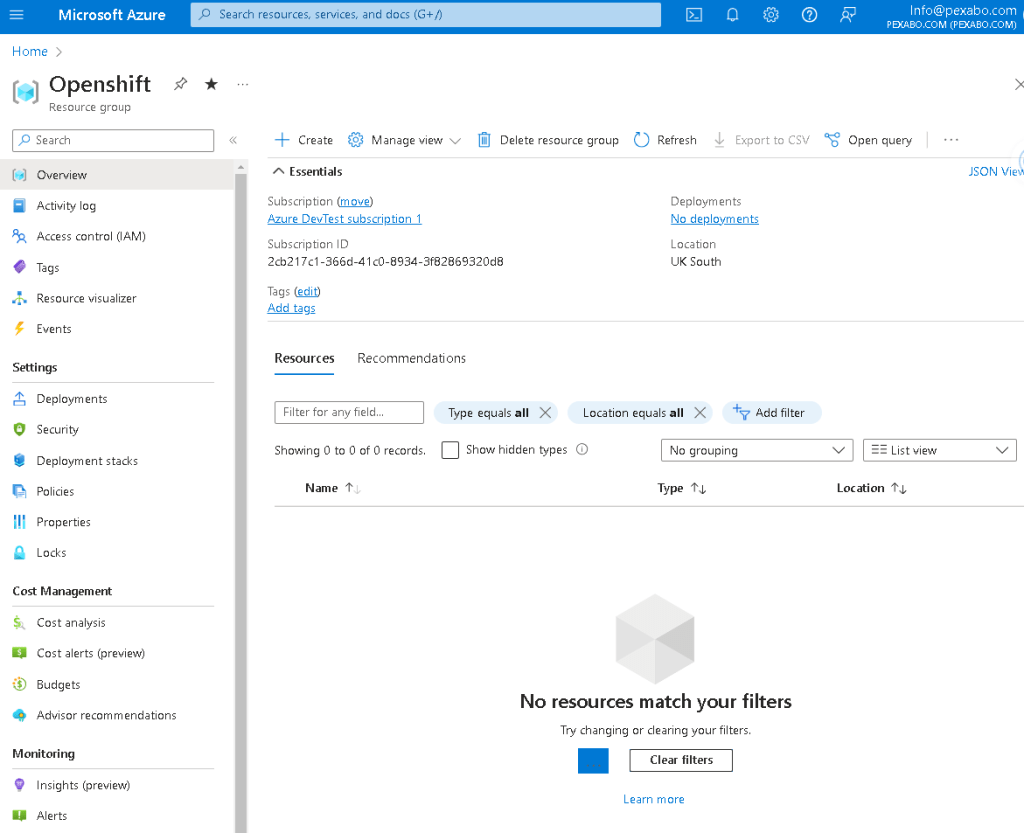Viewport: 1024px width, 833px height.
Task: Click the Tags icon in sidebar
Action: point(20,267)
